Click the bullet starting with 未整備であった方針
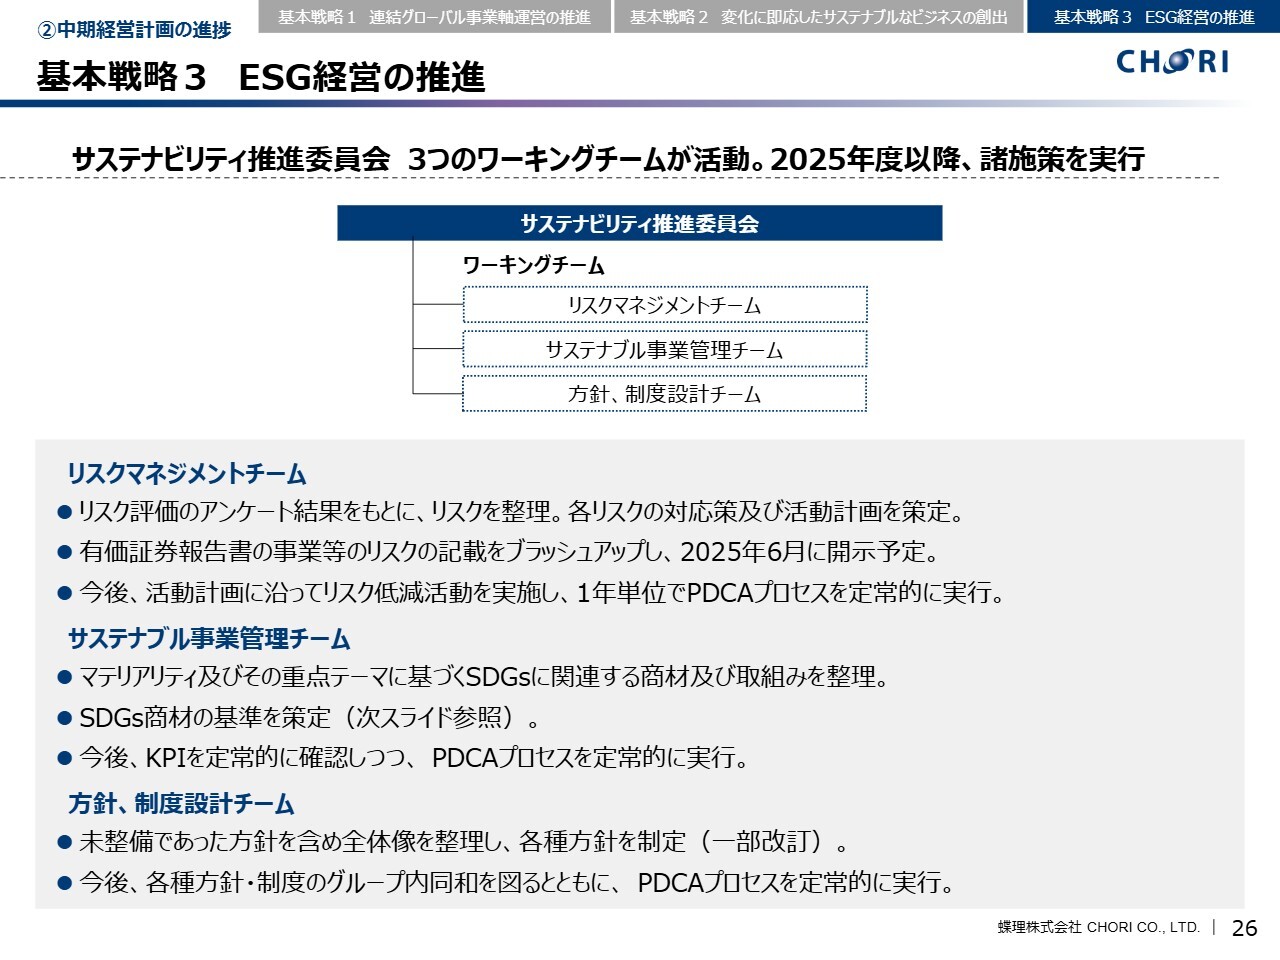 tap(453, 842)
